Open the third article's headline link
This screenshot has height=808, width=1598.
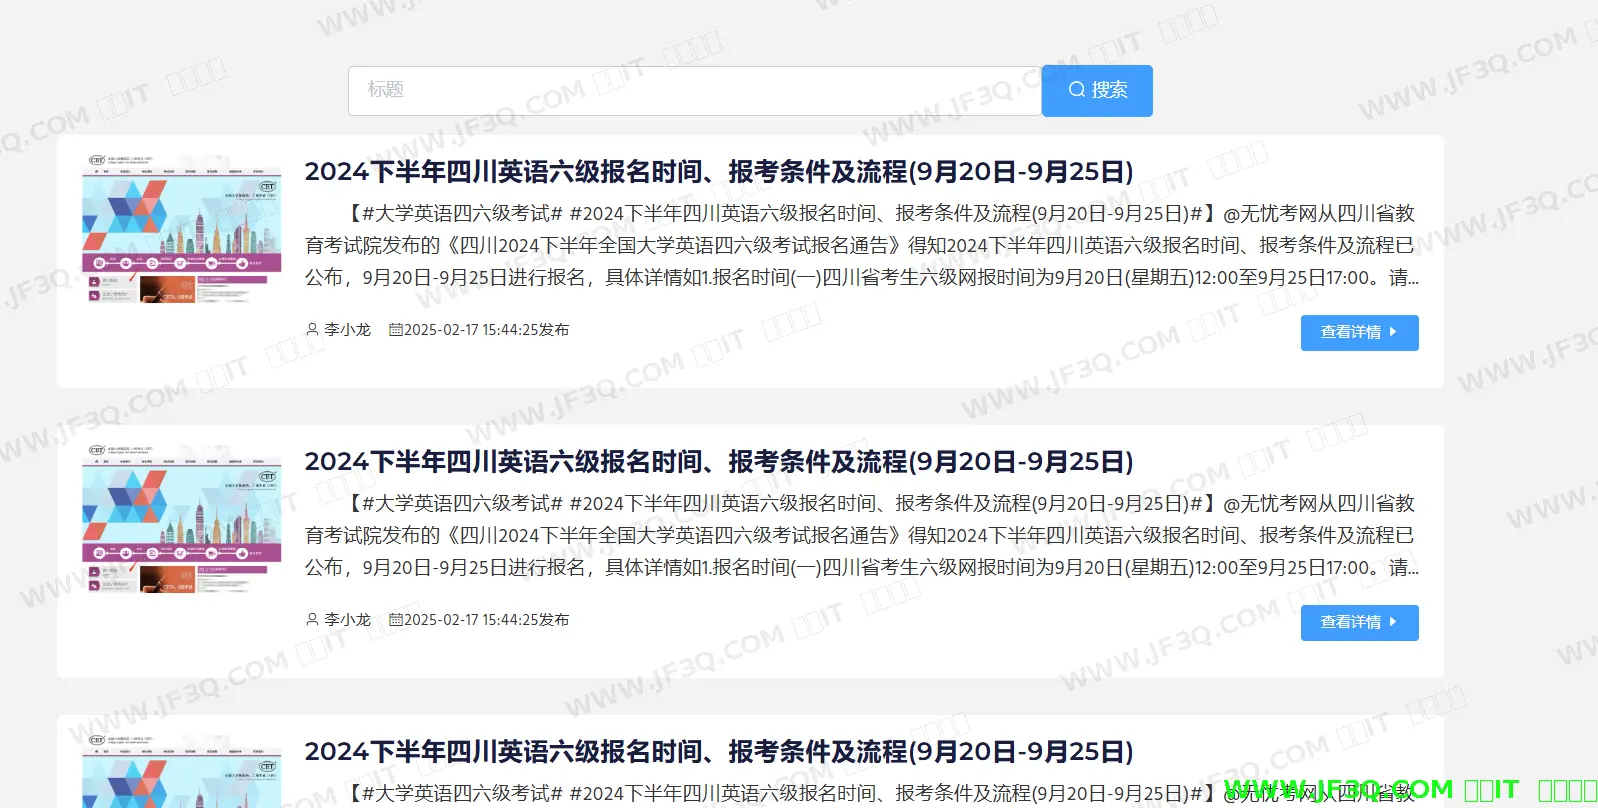point(718,752)
